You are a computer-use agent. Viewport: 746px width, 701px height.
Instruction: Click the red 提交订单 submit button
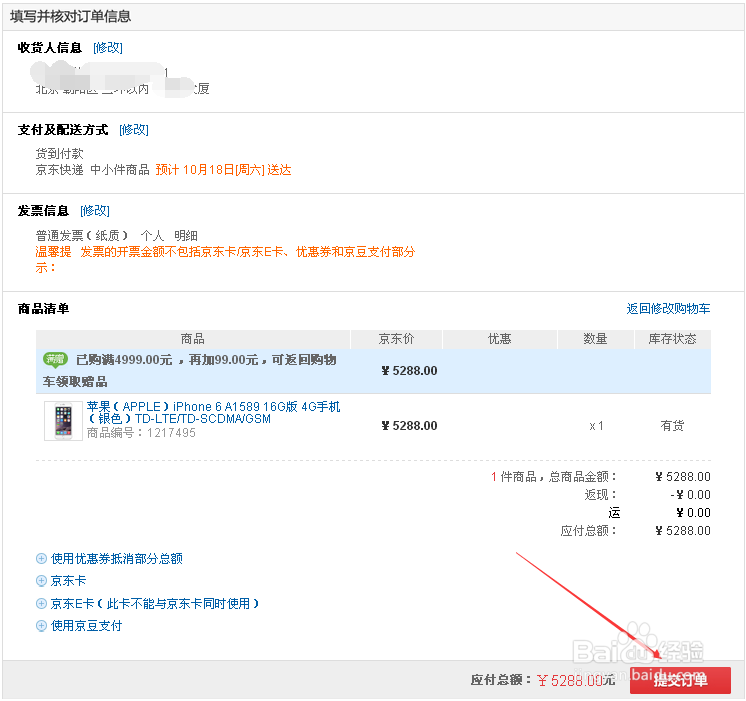coord(680,680)
